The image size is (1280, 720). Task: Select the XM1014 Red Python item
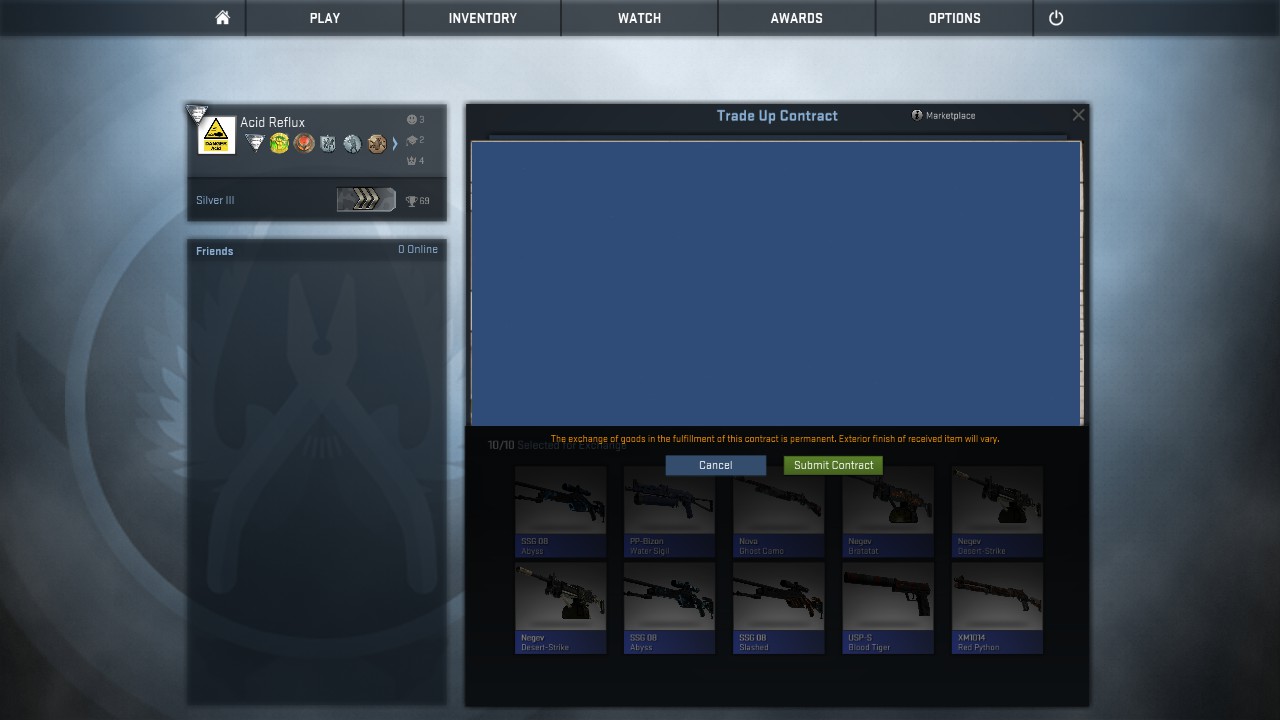click(x=997, y=608)
